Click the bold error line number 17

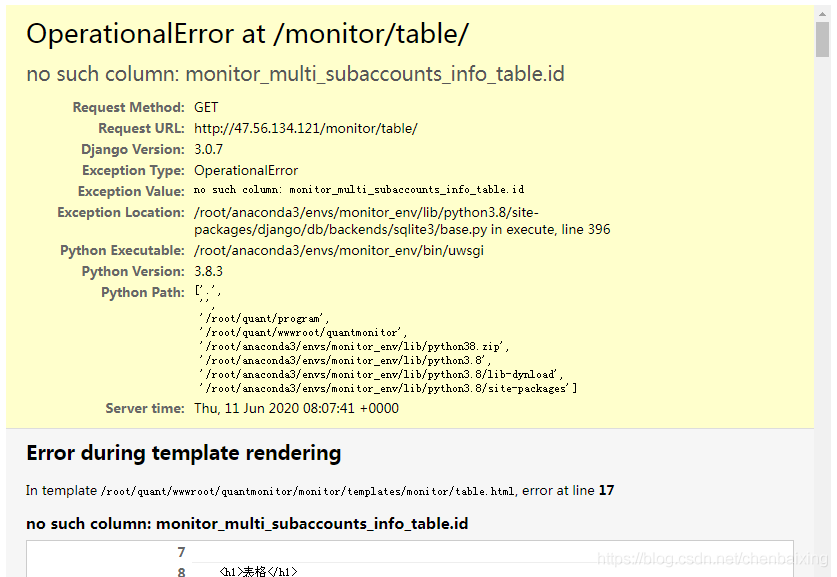606,491
